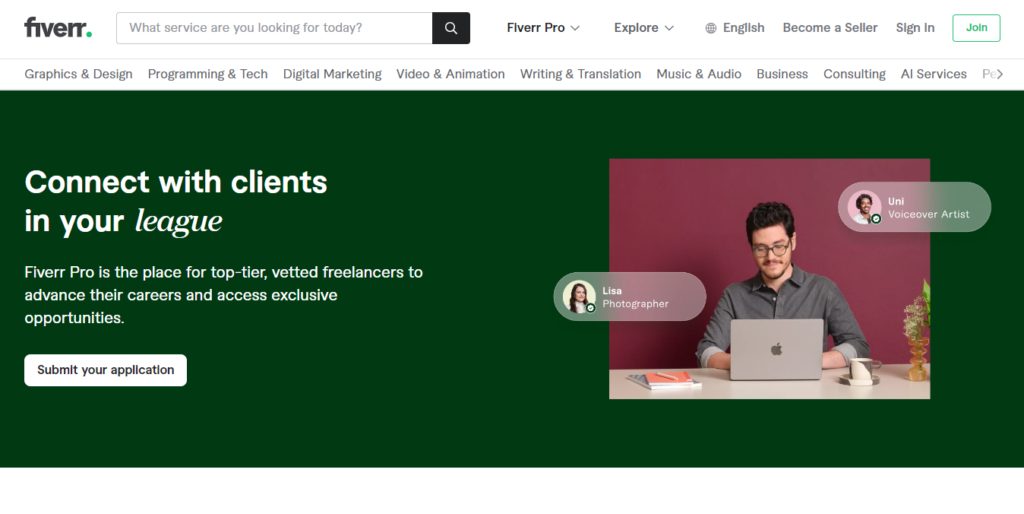Open the English language selector

coord(735,28)
